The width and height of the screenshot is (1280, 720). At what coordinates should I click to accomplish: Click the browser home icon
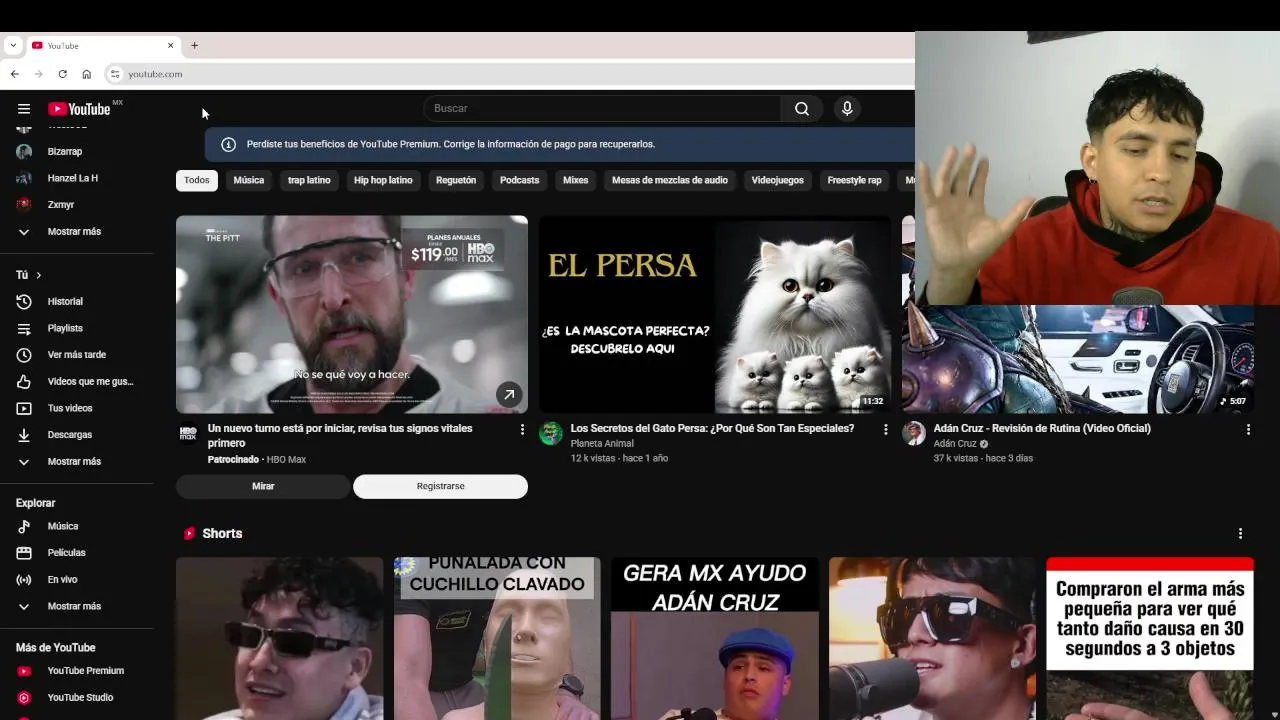tap(86, 74)
